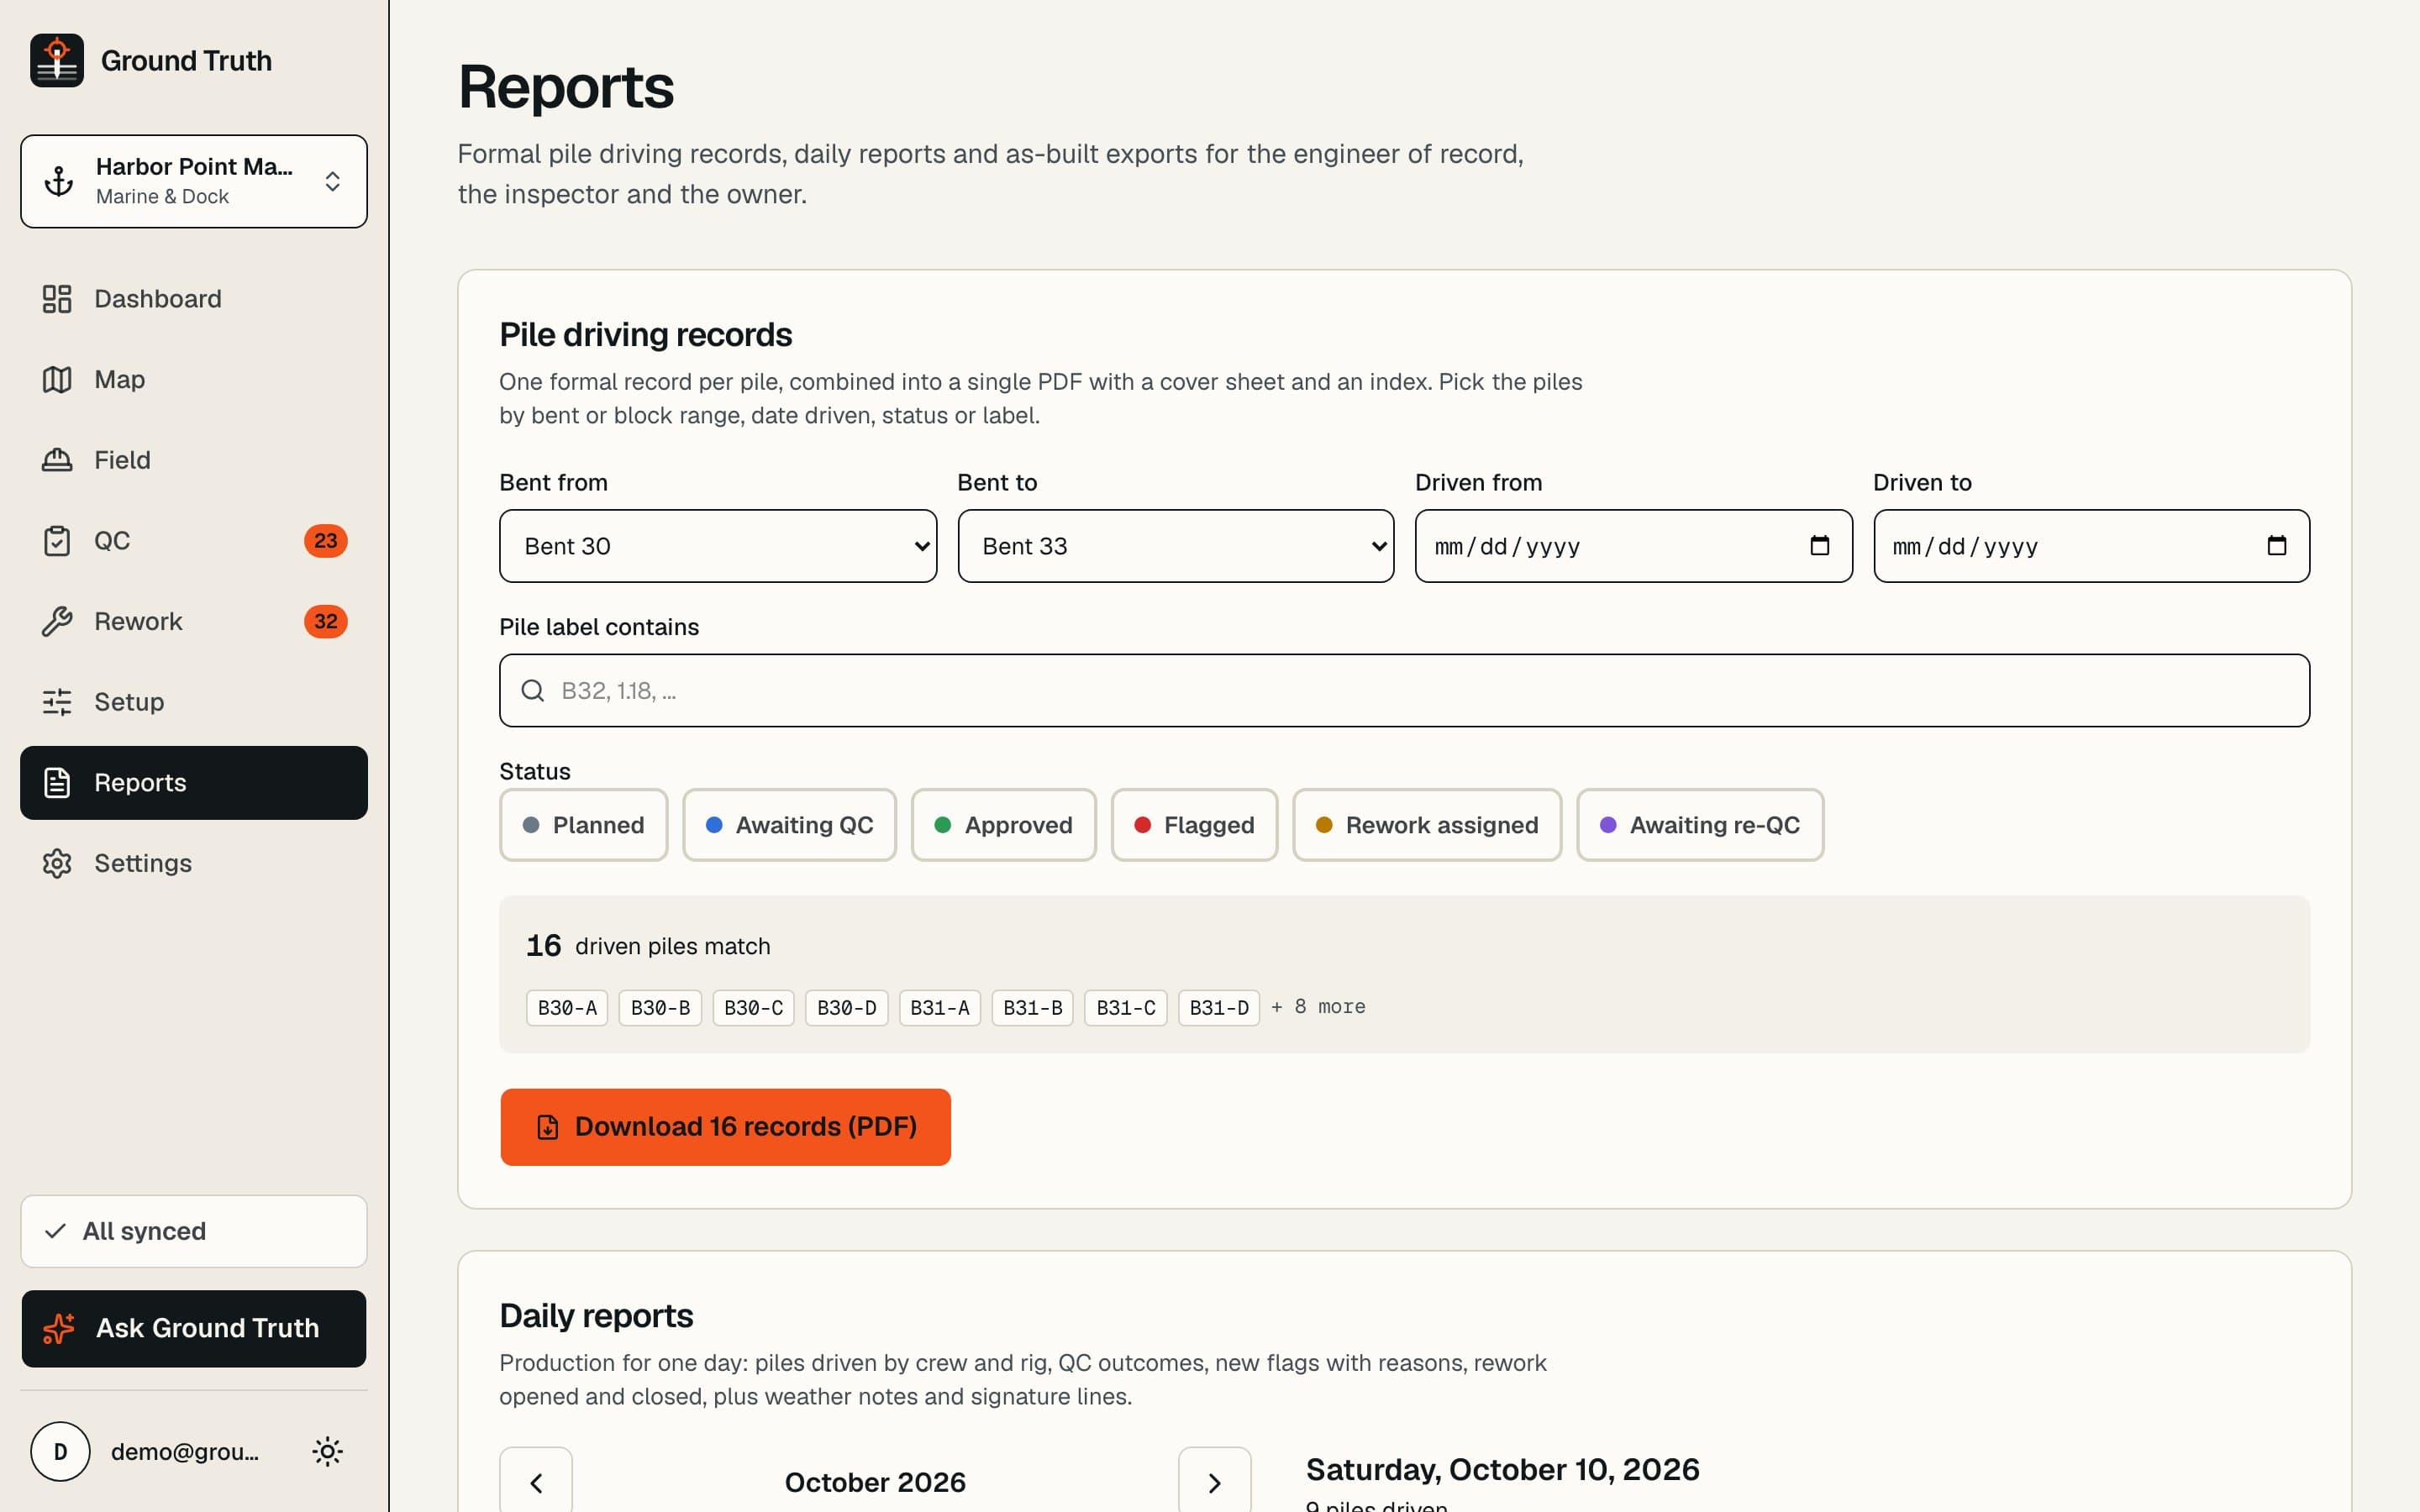Click the Dashboard grid icon

tap(57, 299)
